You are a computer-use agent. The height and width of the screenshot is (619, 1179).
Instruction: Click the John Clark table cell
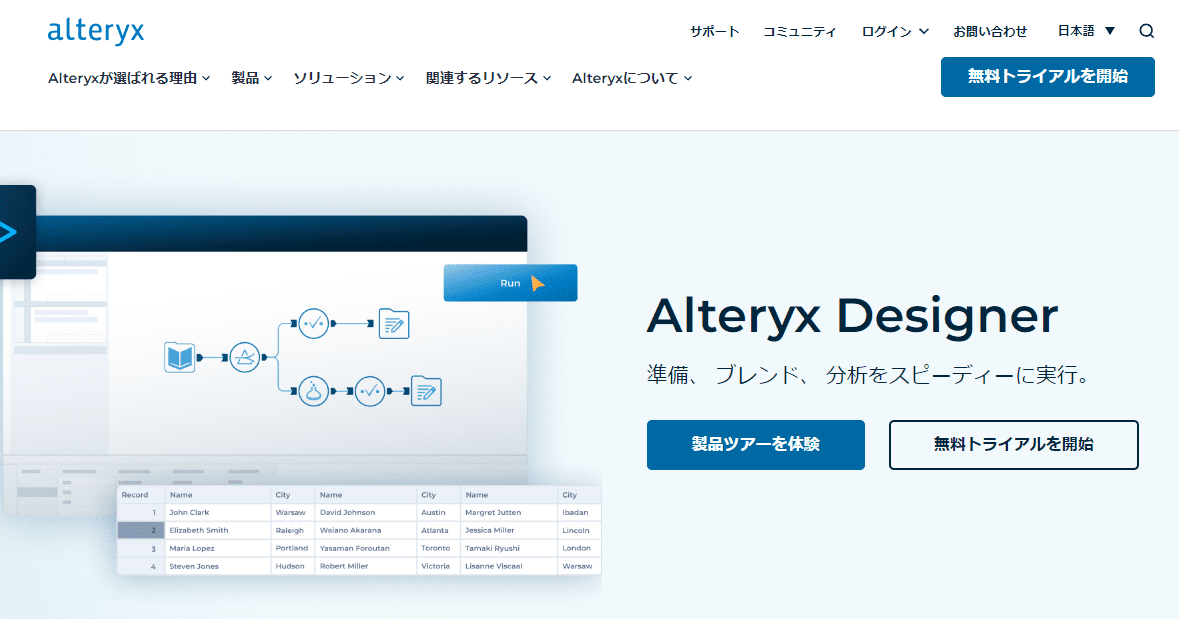click(217, 512)
